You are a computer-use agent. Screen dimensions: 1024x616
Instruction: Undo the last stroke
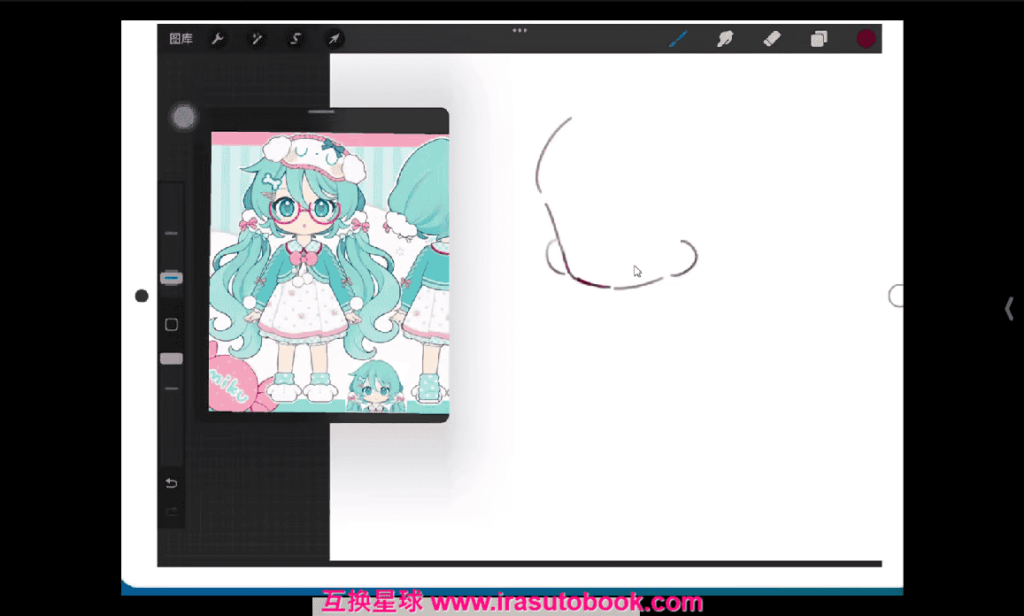pos(171,483)
